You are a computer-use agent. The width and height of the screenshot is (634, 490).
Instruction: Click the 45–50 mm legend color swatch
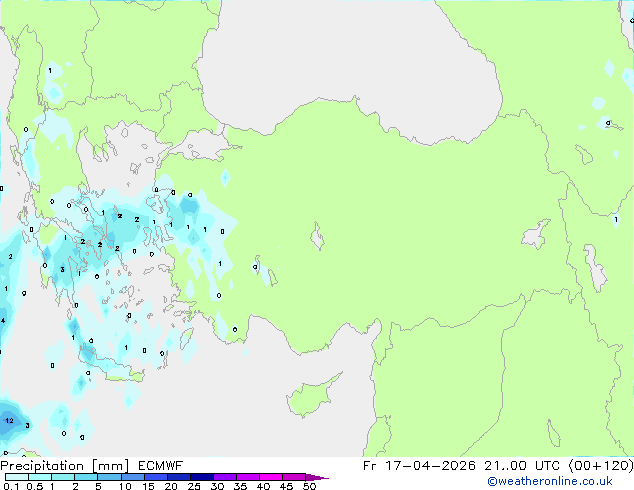294,477
